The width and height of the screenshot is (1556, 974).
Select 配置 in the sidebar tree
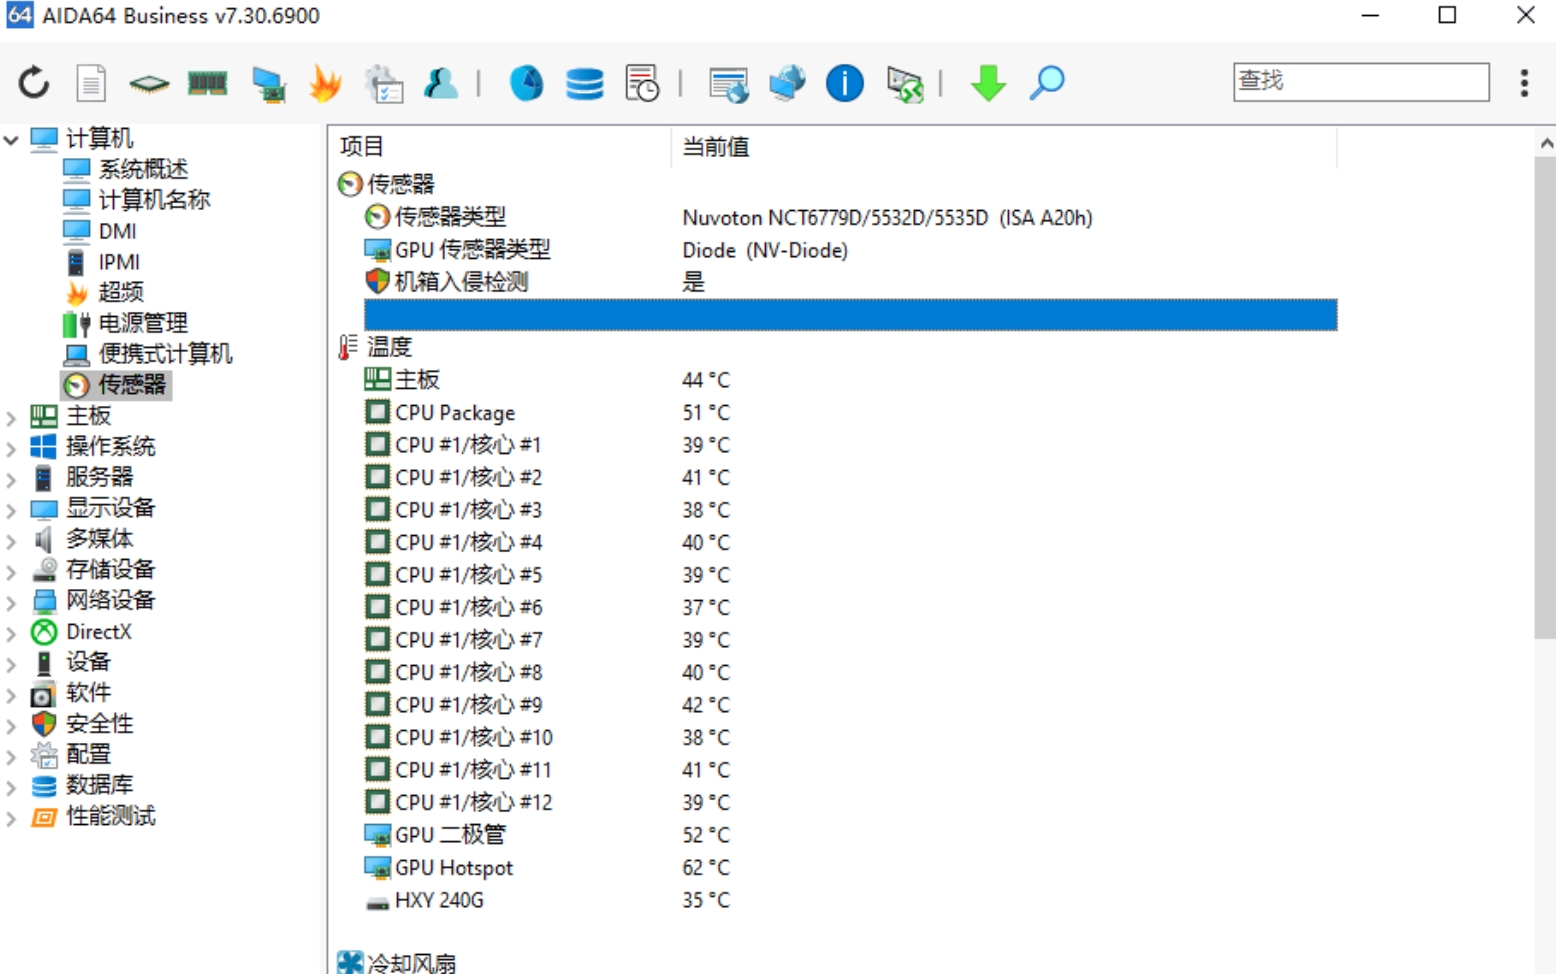88,755
